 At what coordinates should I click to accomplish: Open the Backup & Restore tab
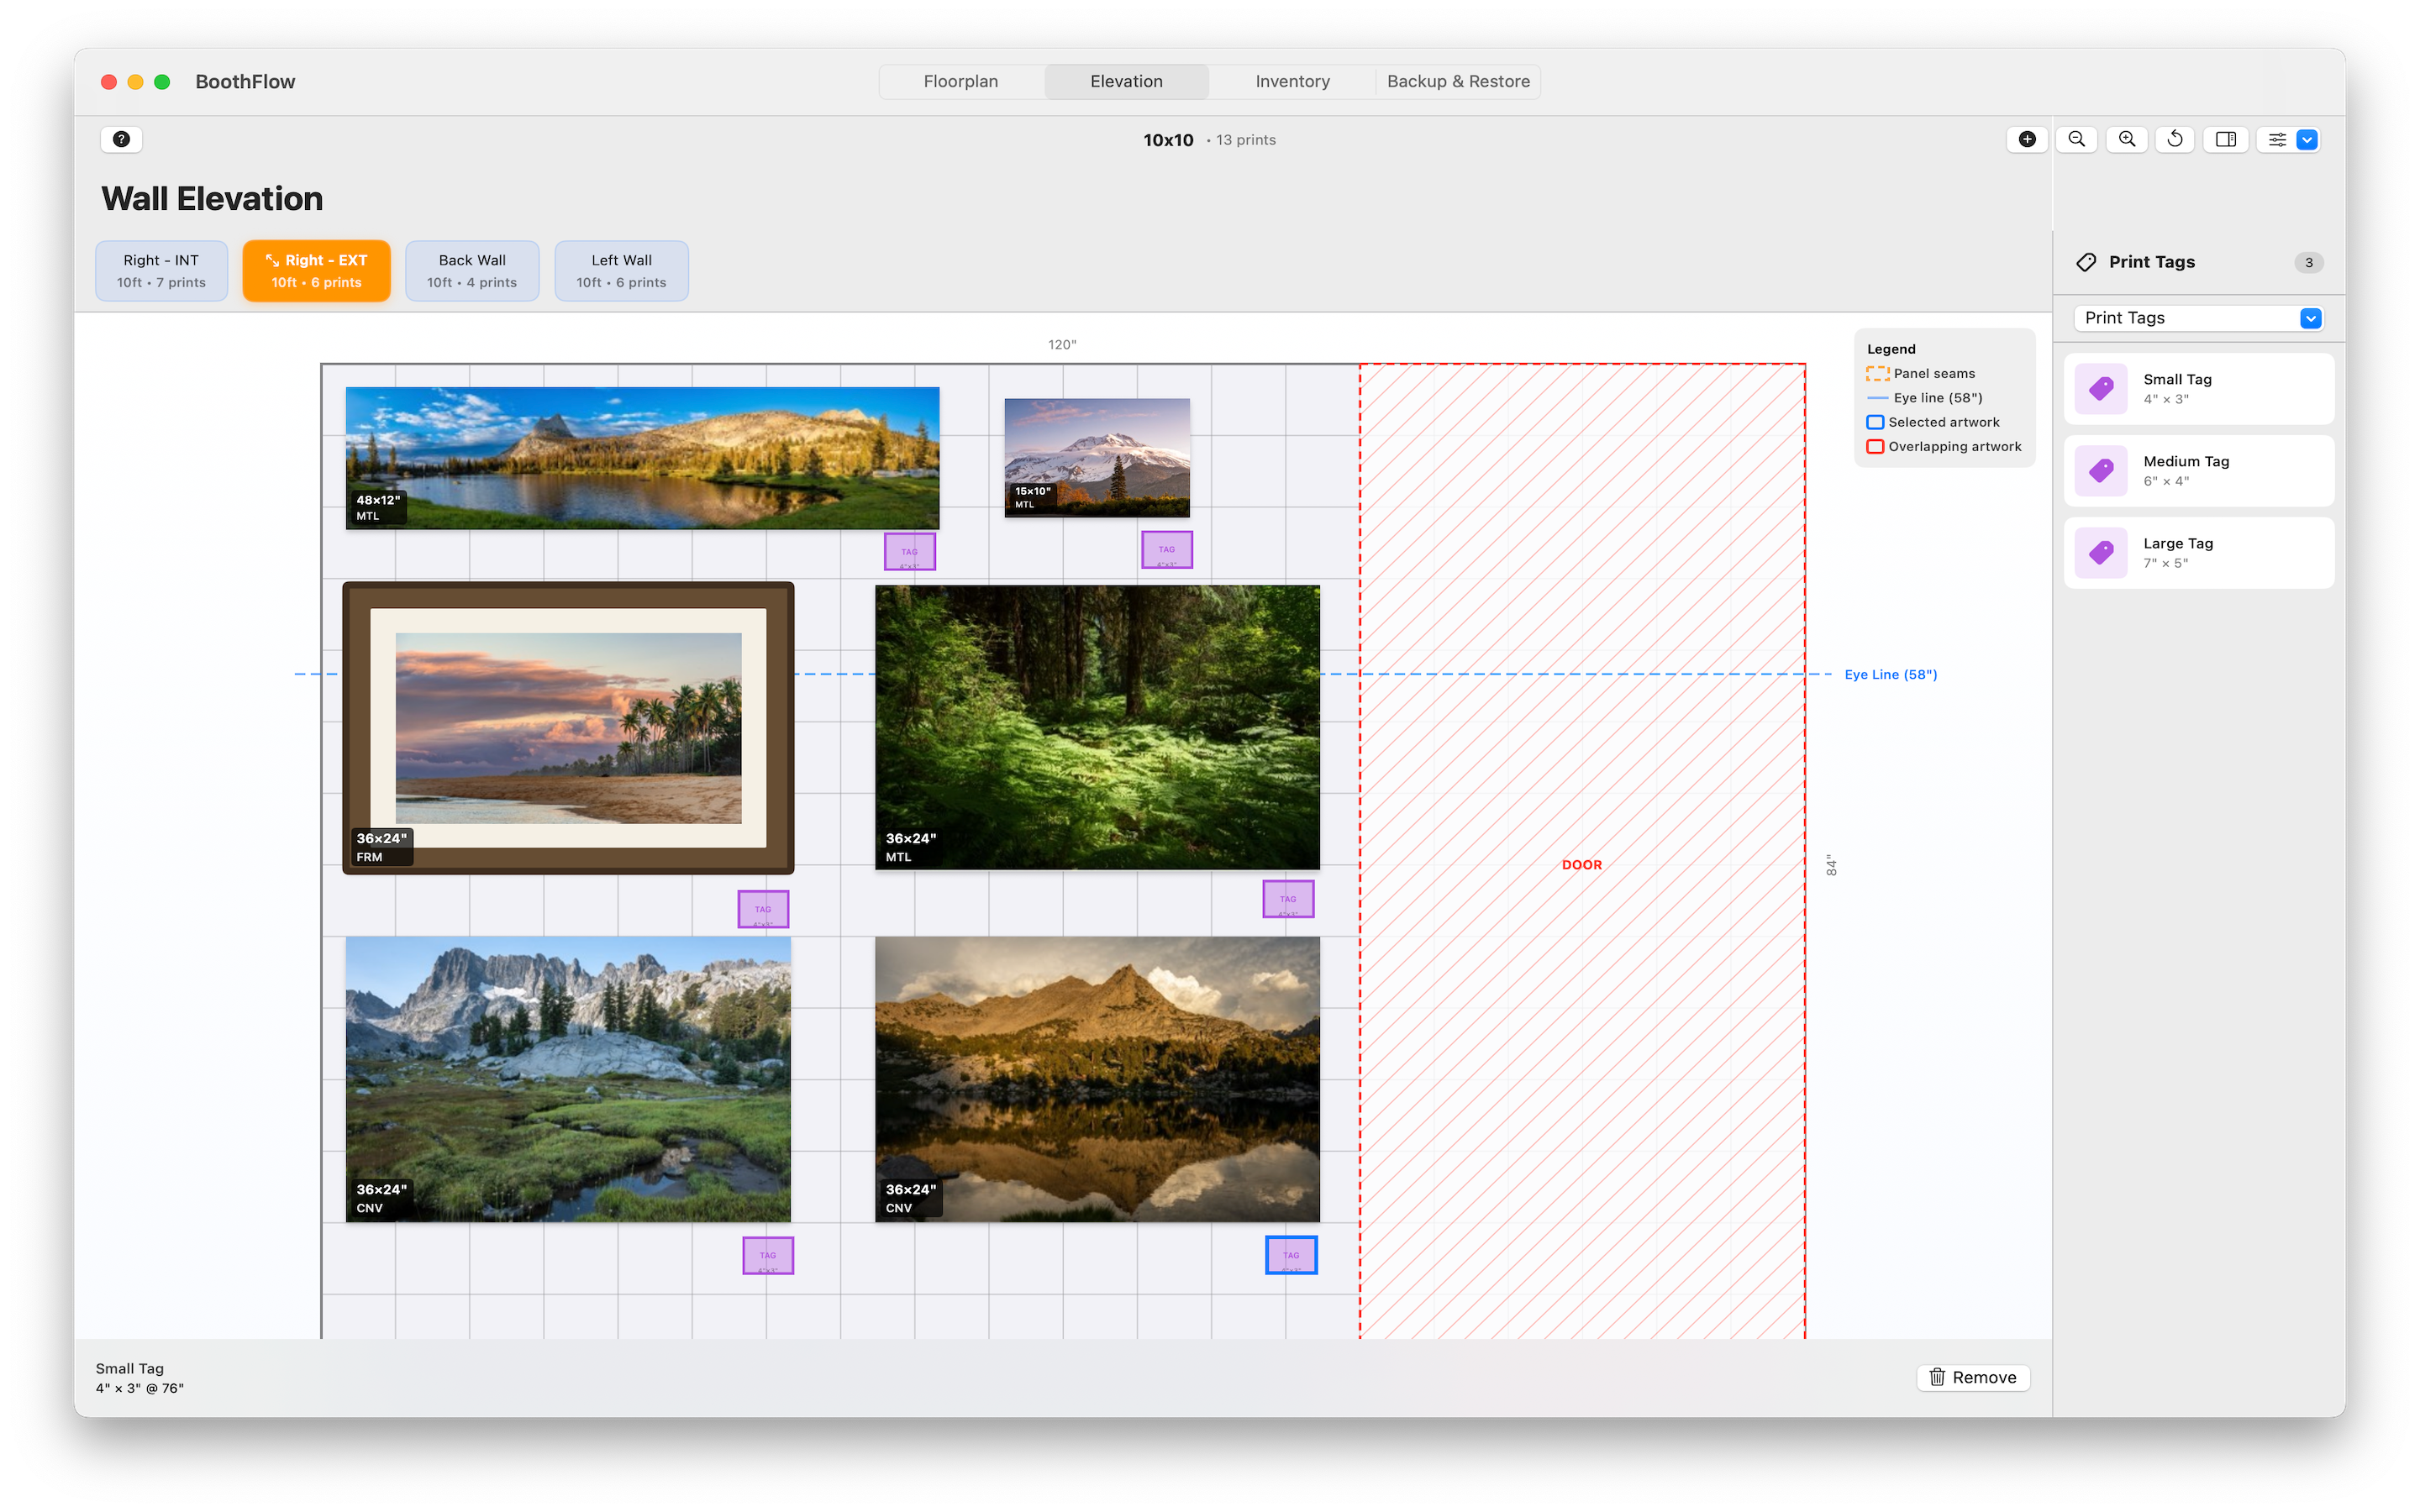(1458, 81)
